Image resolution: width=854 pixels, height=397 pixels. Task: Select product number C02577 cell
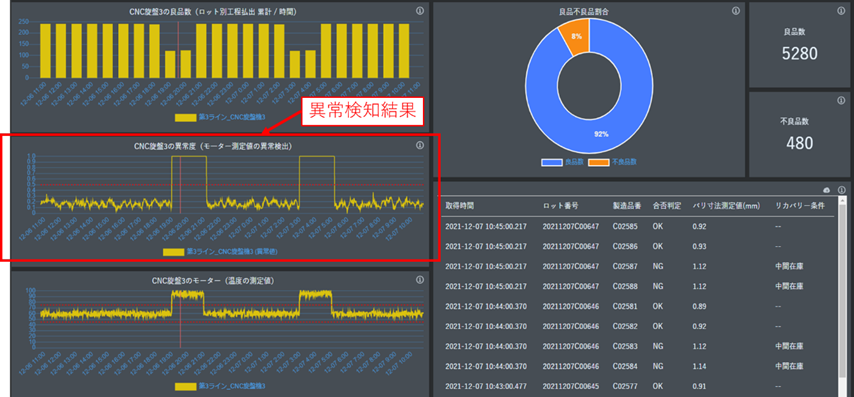click(x=624, y=386)
